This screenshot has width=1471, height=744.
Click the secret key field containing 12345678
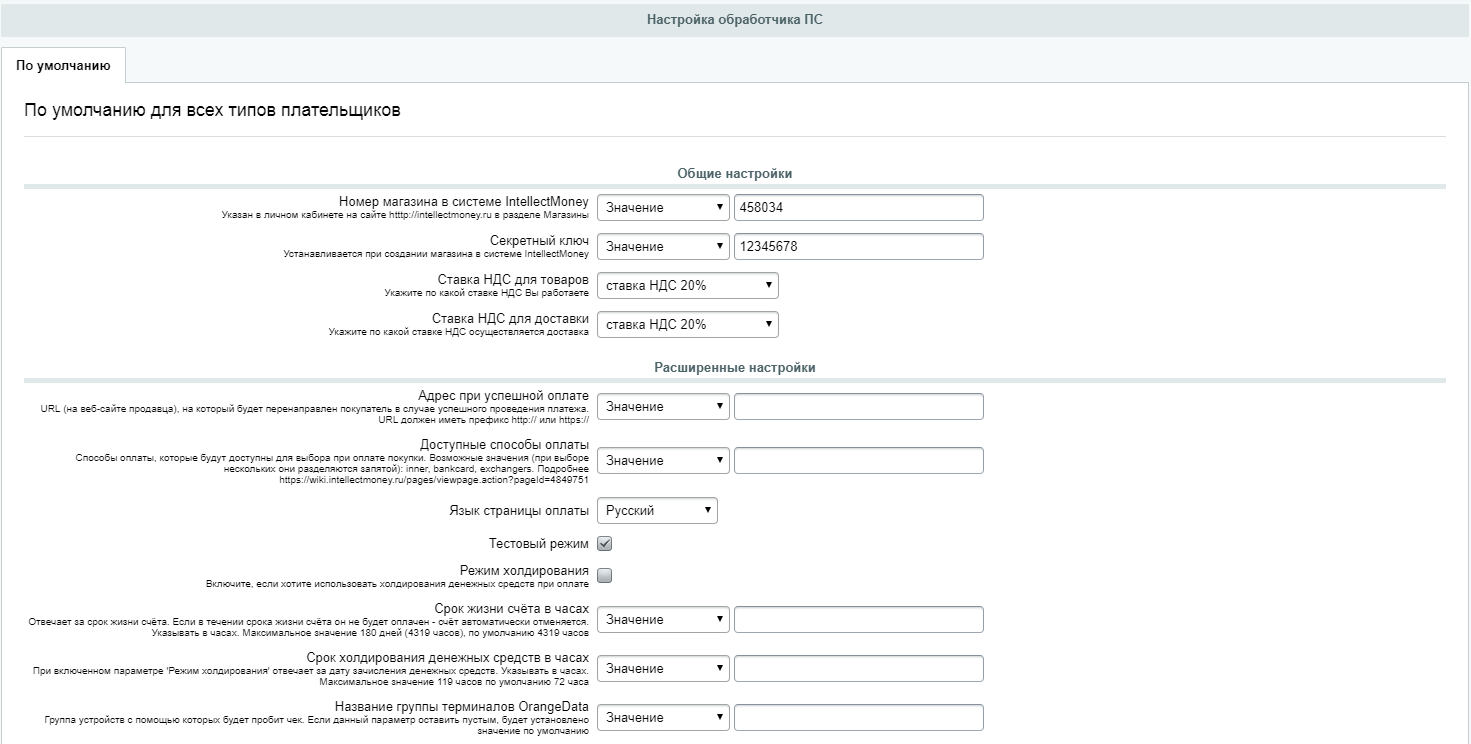point(858,246)
